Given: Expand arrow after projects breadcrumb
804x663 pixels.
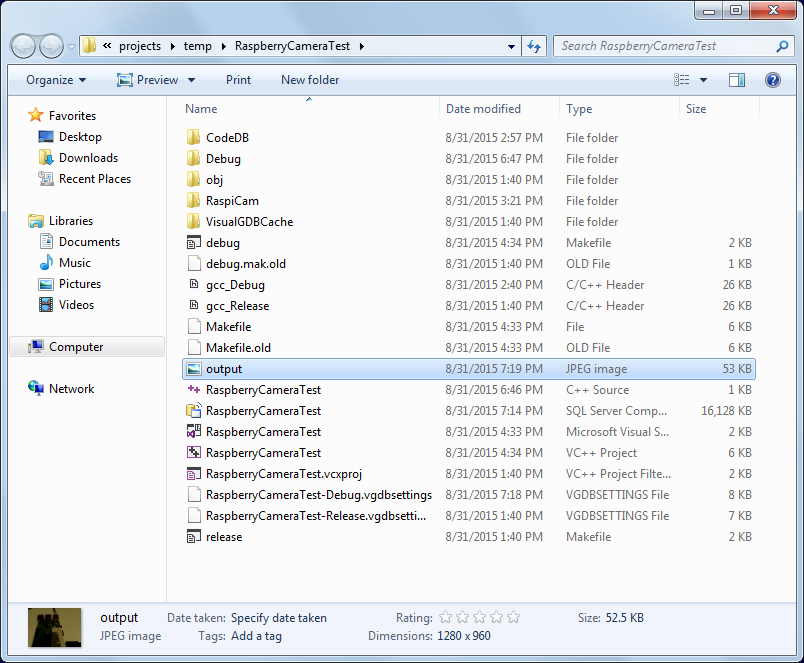Looking at the screenshot, I should coord(172,46).
